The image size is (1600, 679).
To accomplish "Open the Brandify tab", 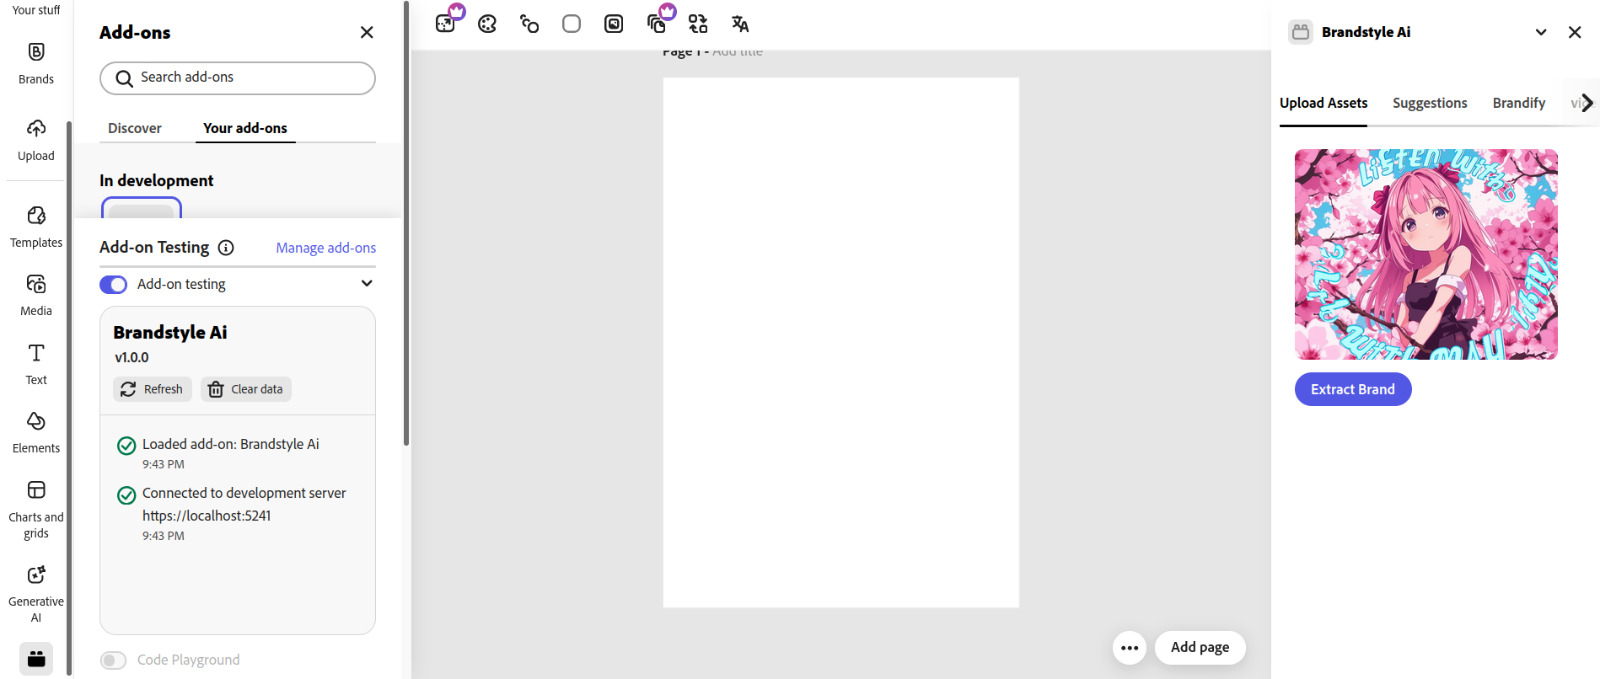I will click(x=1519, y=103).
